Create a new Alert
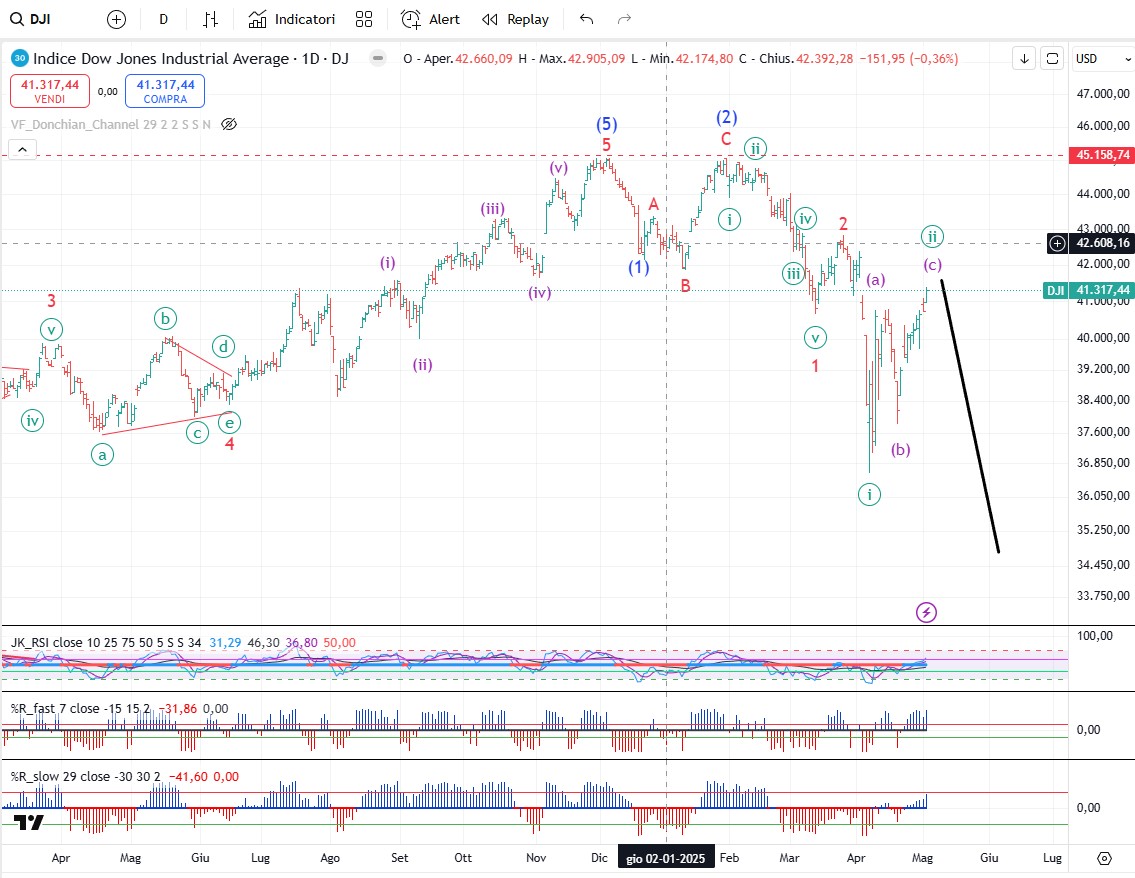The image size is (1135, 878). (430, 20)
